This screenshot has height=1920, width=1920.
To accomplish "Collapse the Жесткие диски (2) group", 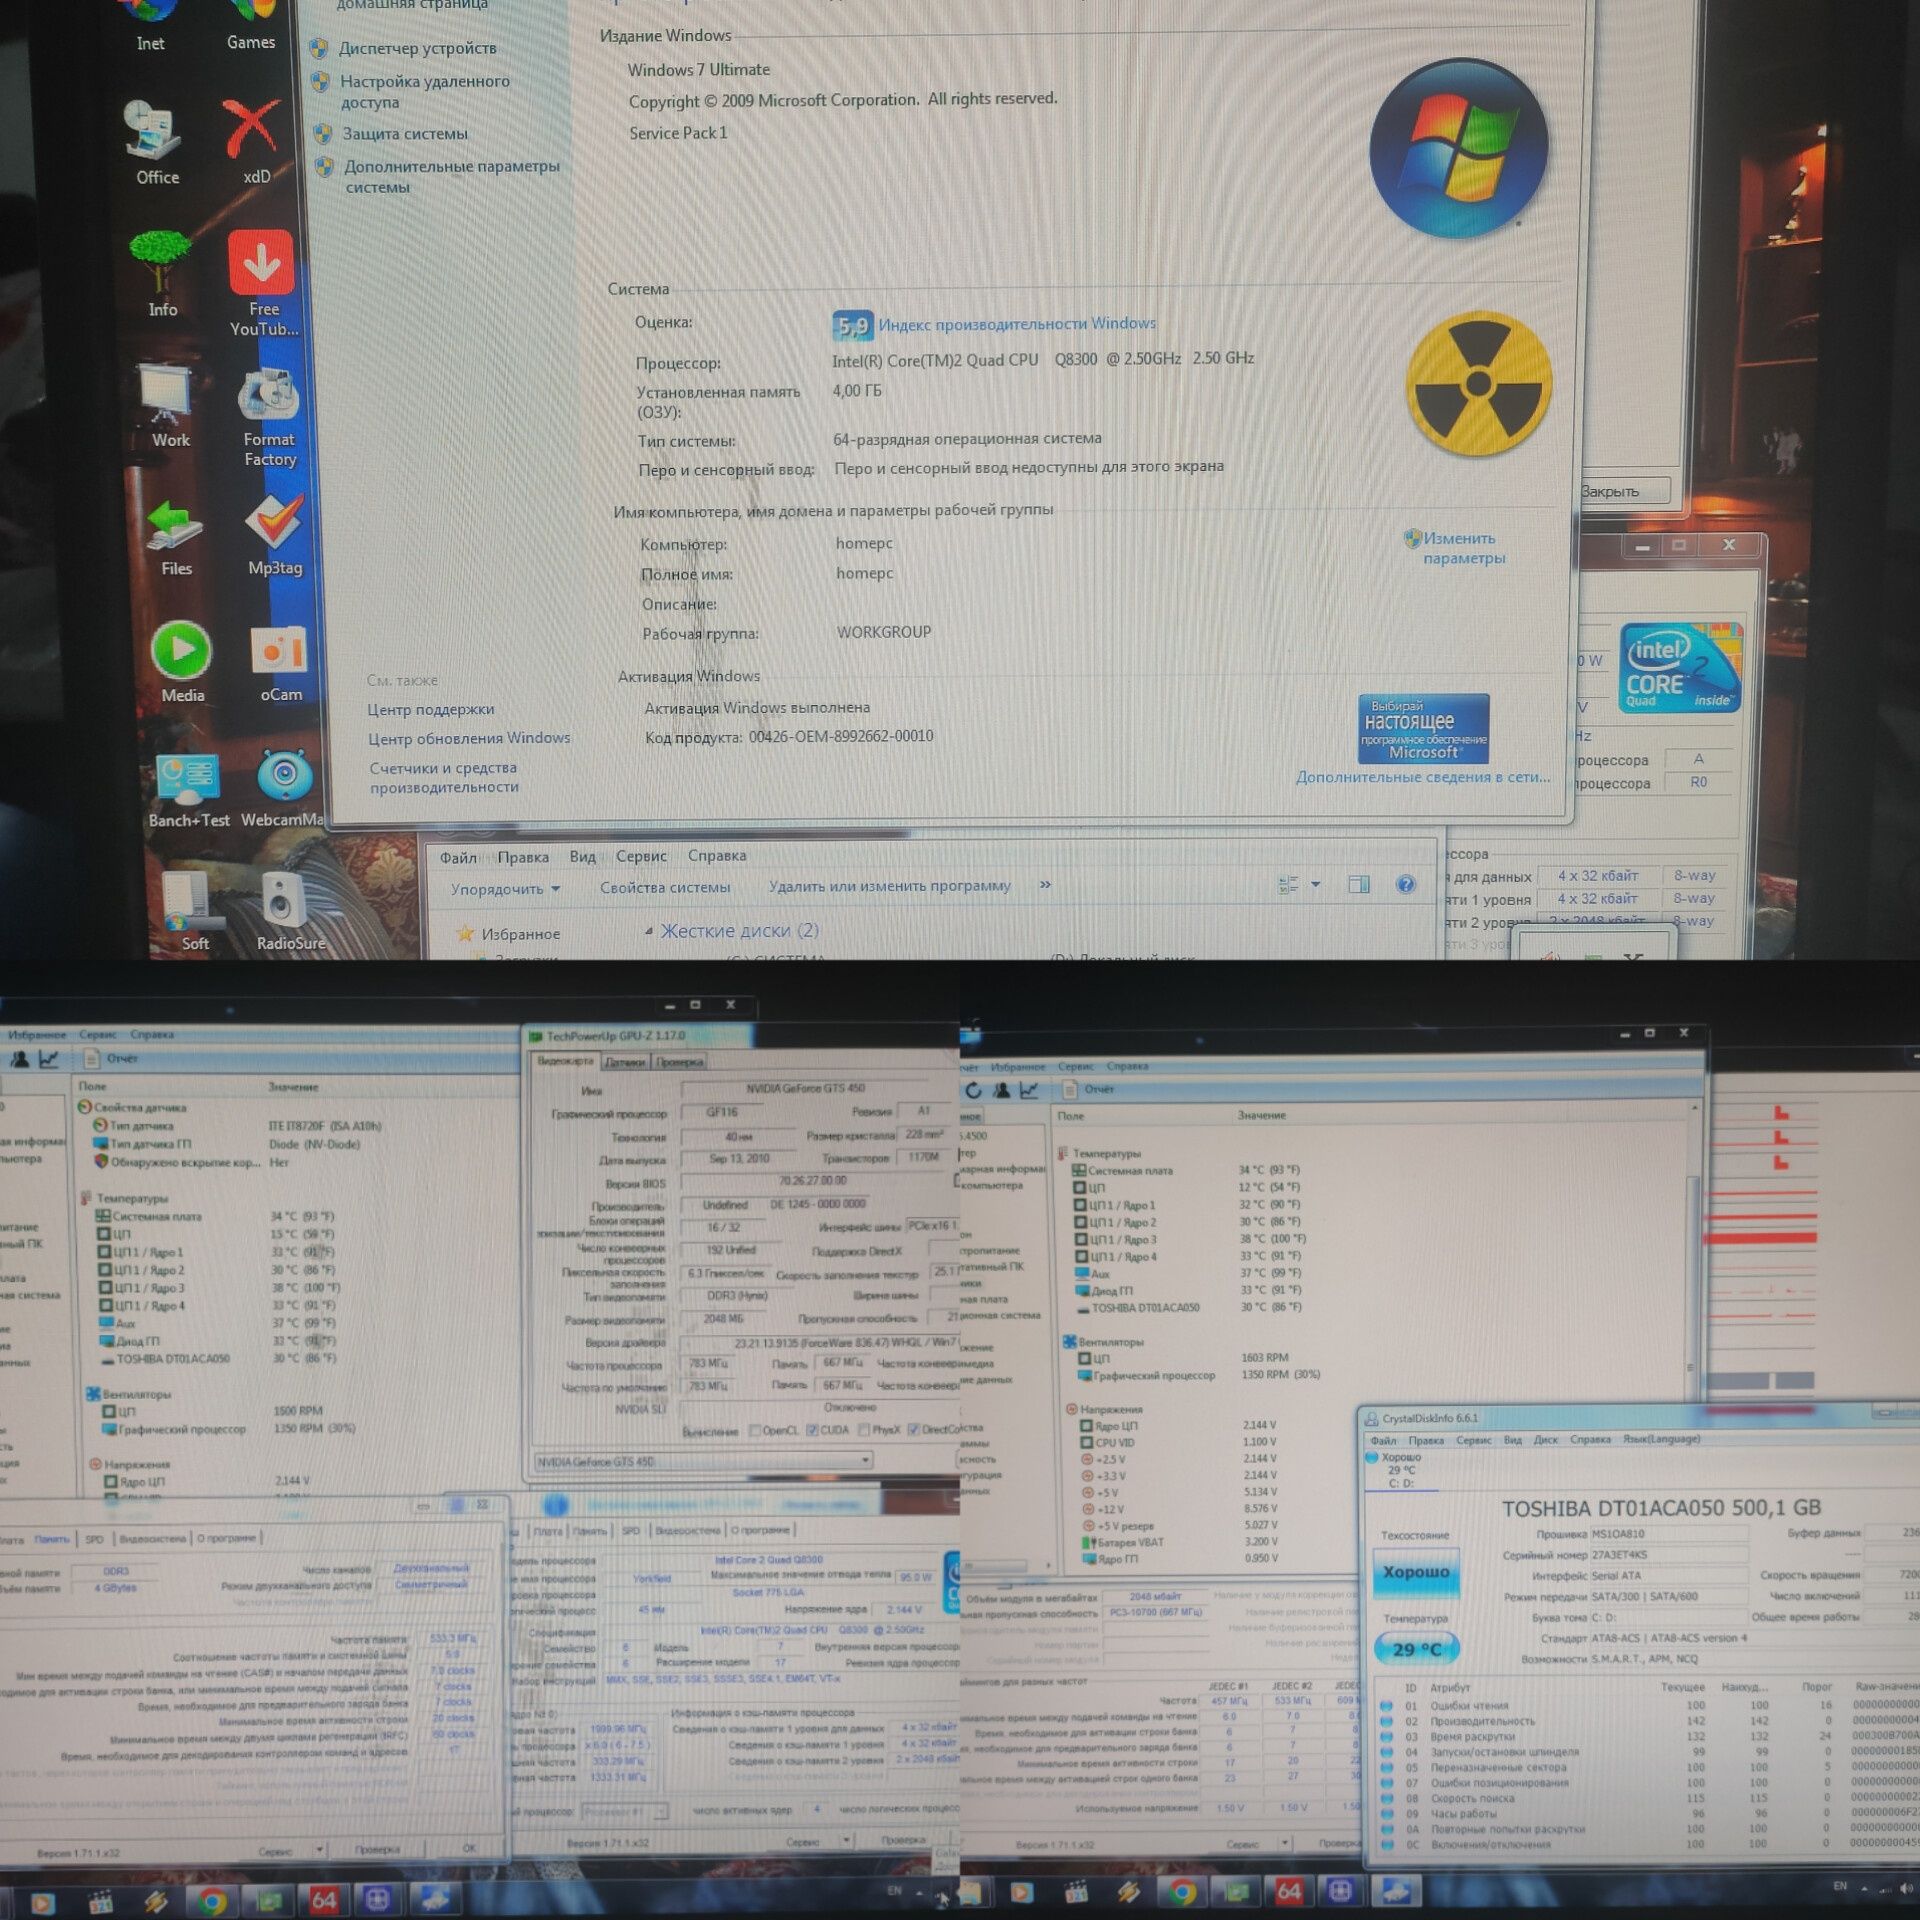I will (x=648, y=931).
